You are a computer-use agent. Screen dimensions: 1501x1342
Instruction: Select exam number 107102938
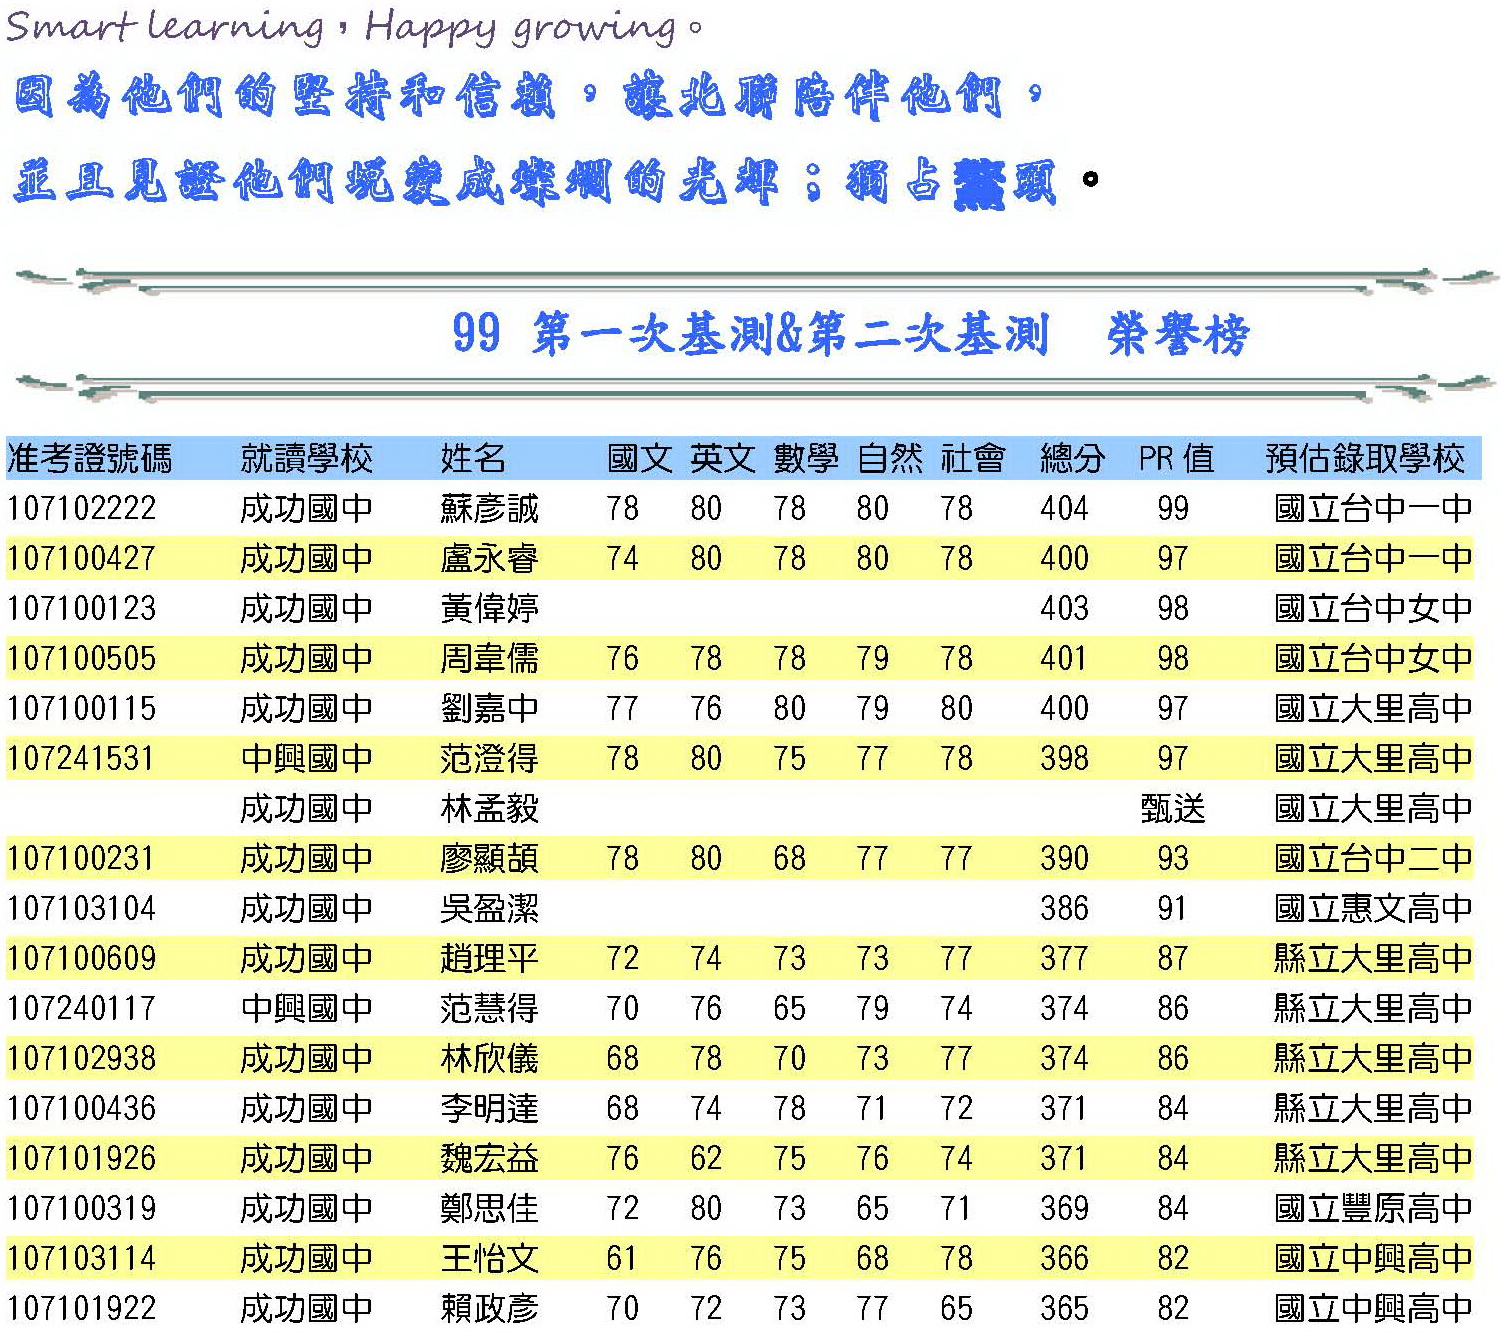point(81,1059)
